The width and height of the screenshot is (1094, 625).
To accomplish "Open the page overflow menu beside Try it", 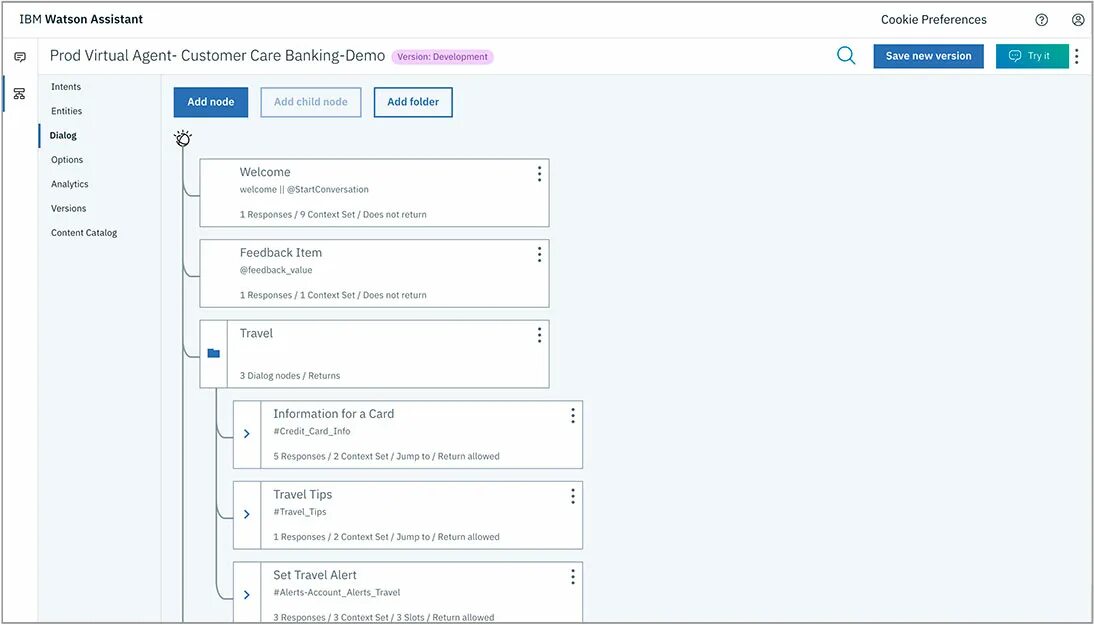I will pyautogui.click(x=1077, y=57).
